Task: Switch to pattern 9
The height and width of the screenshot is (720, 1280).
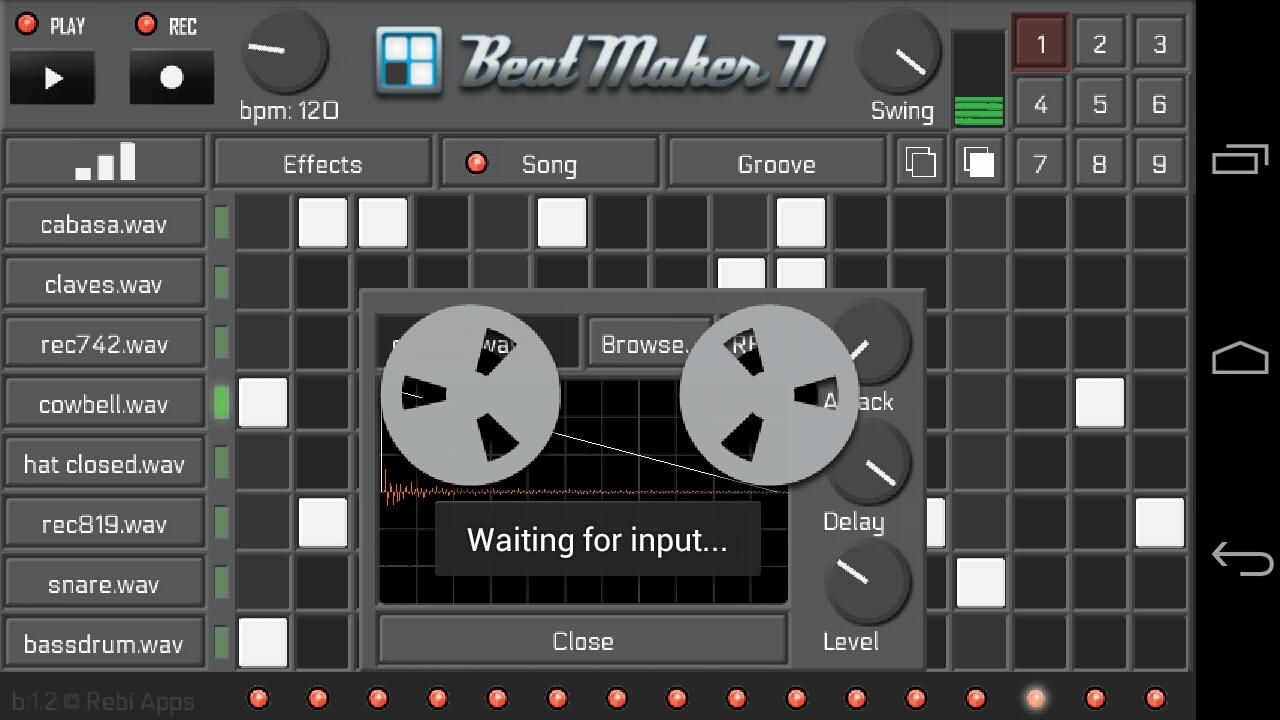Action: coord(1159,163)
